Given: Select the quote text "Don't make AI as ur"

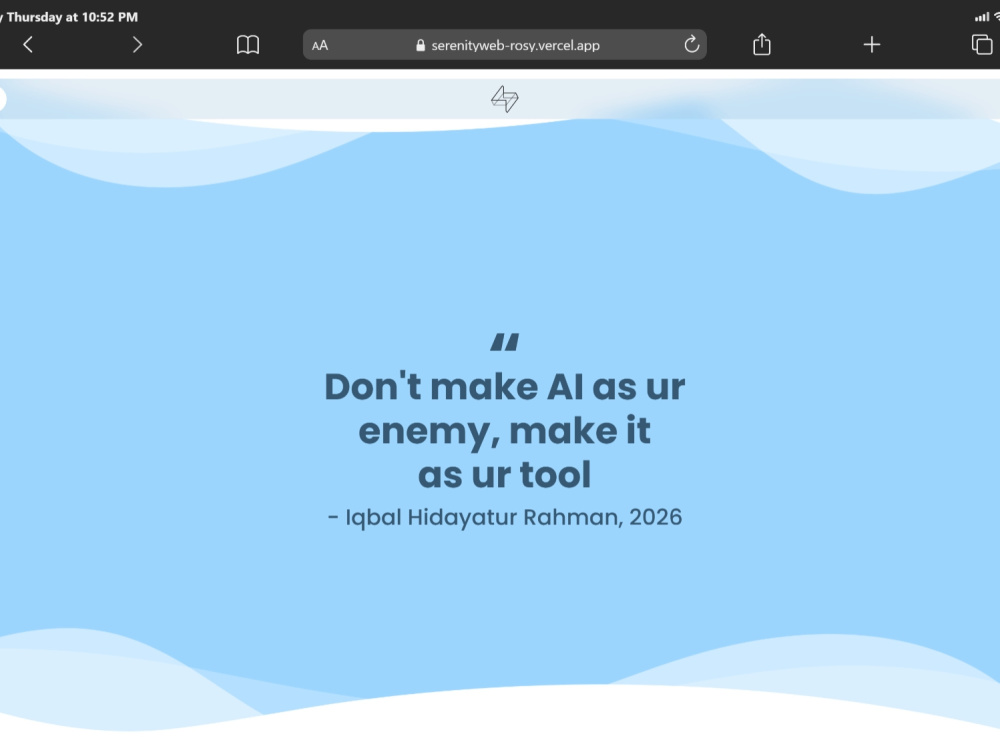Looking at the screenshot, I should pos(504,386).
